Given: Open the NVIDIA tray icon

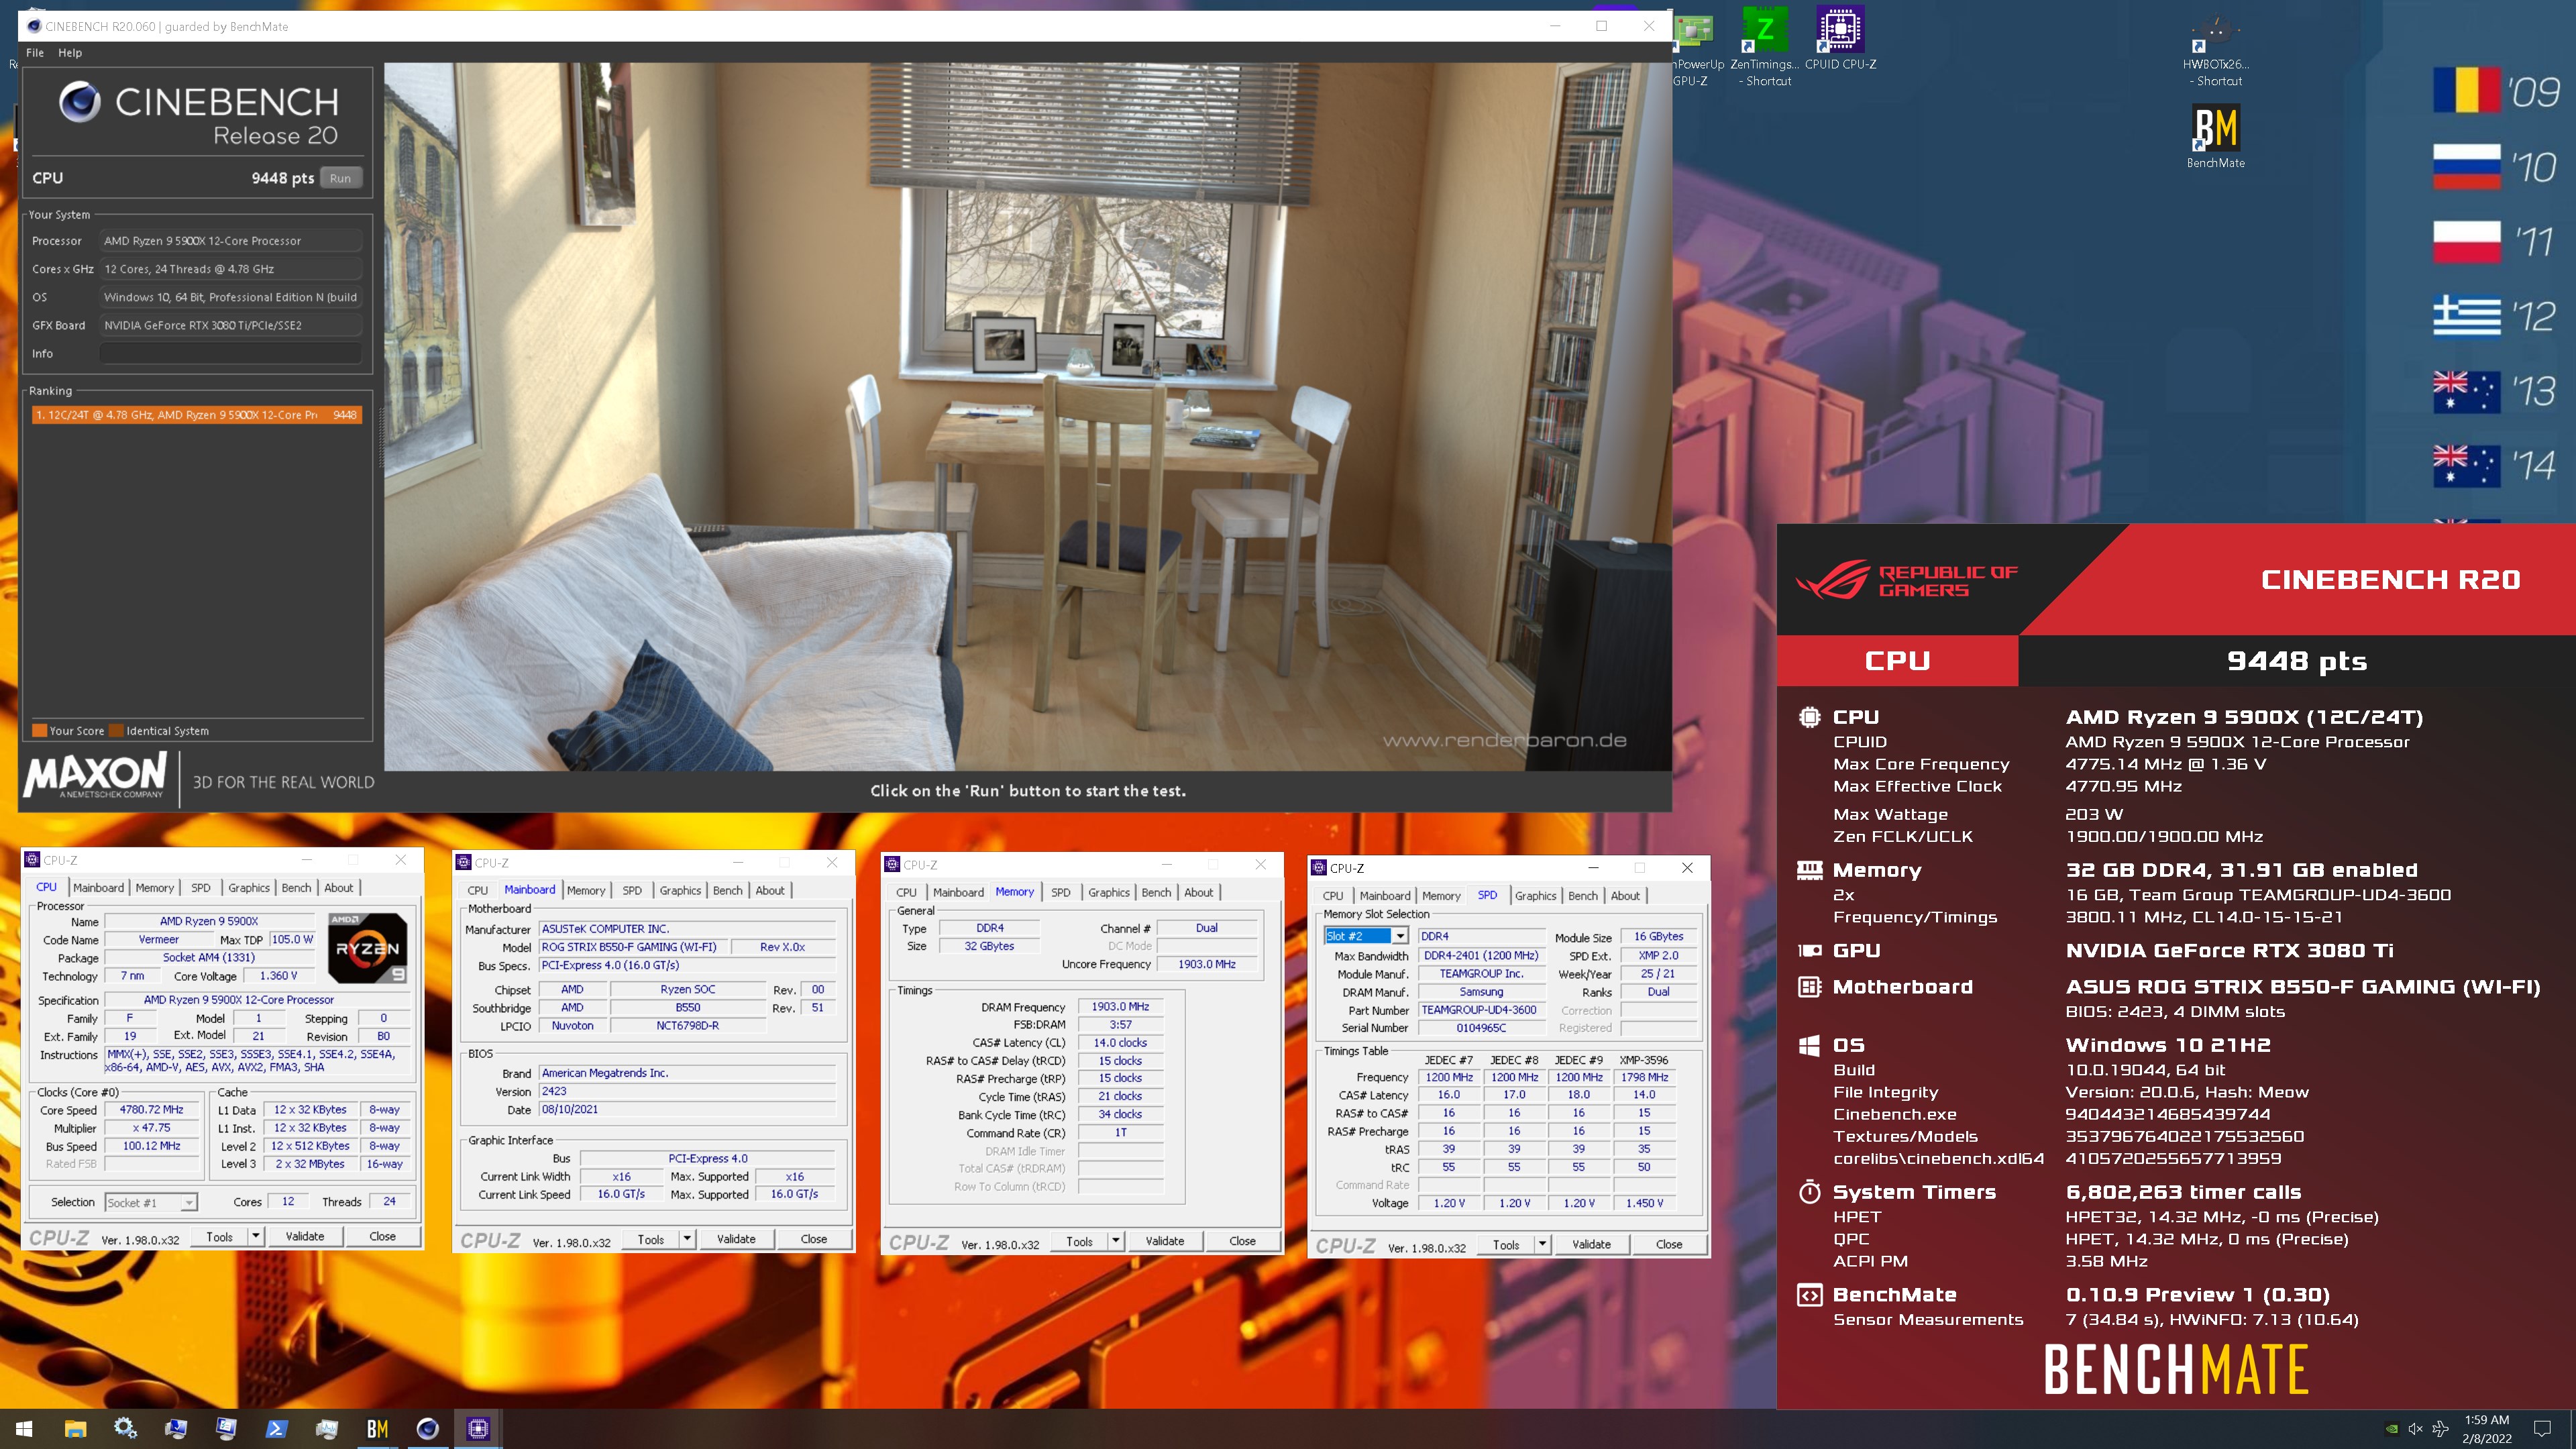Looking at the screenshot, I should pos(2391,1429).
